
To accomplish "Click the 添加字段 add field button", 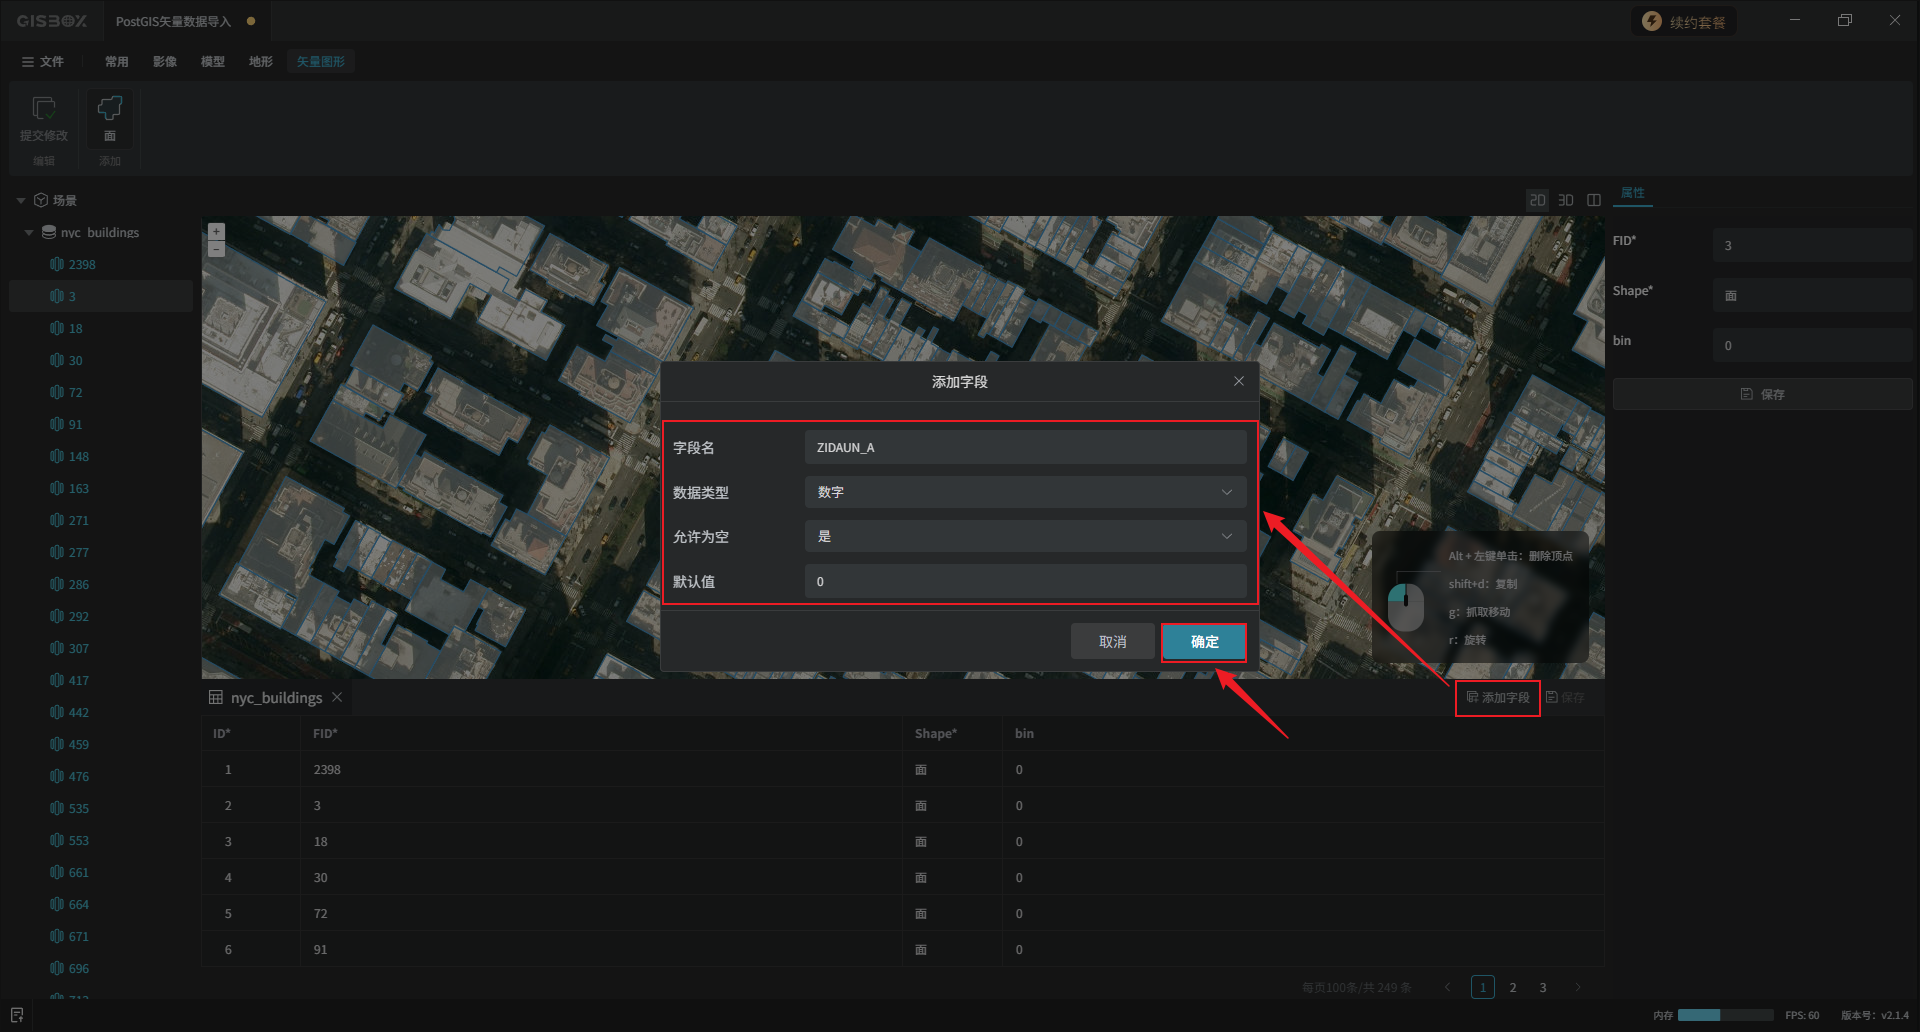I will pyautogui.click(x=1497, y=697).
